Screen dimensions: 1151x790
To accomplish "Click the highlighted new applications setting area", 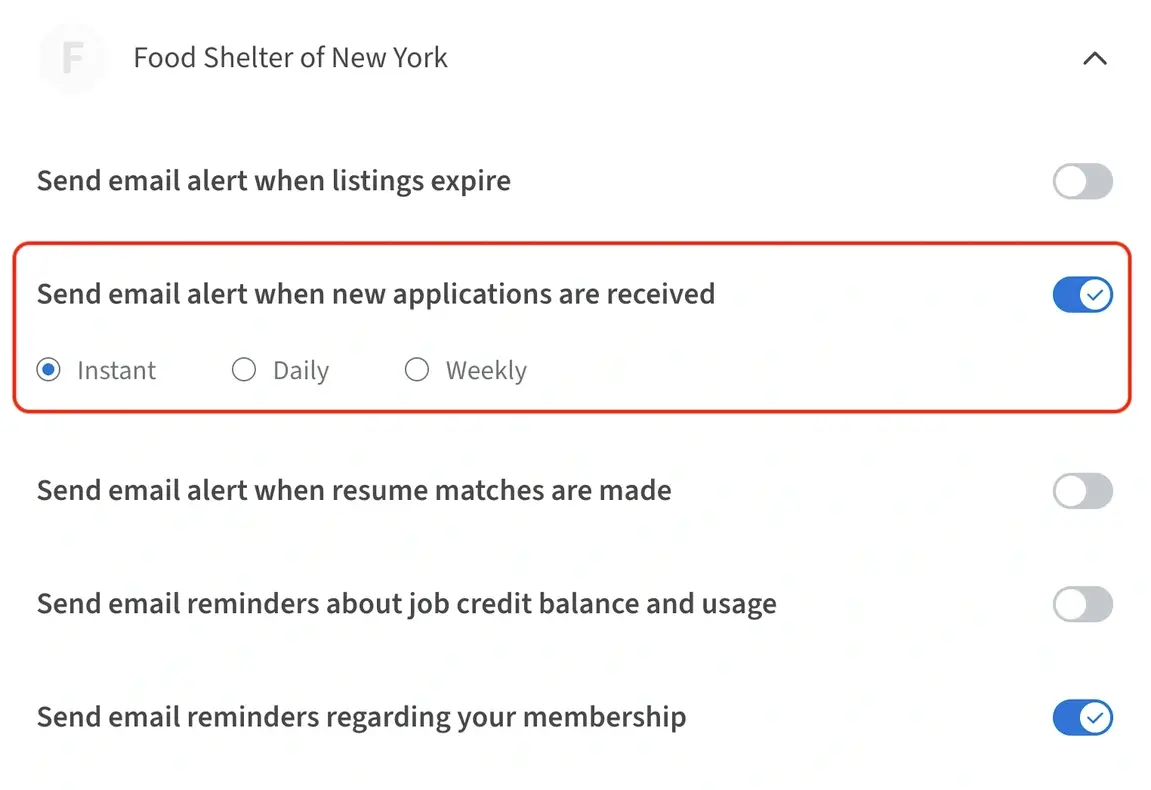I will point(570,325).
